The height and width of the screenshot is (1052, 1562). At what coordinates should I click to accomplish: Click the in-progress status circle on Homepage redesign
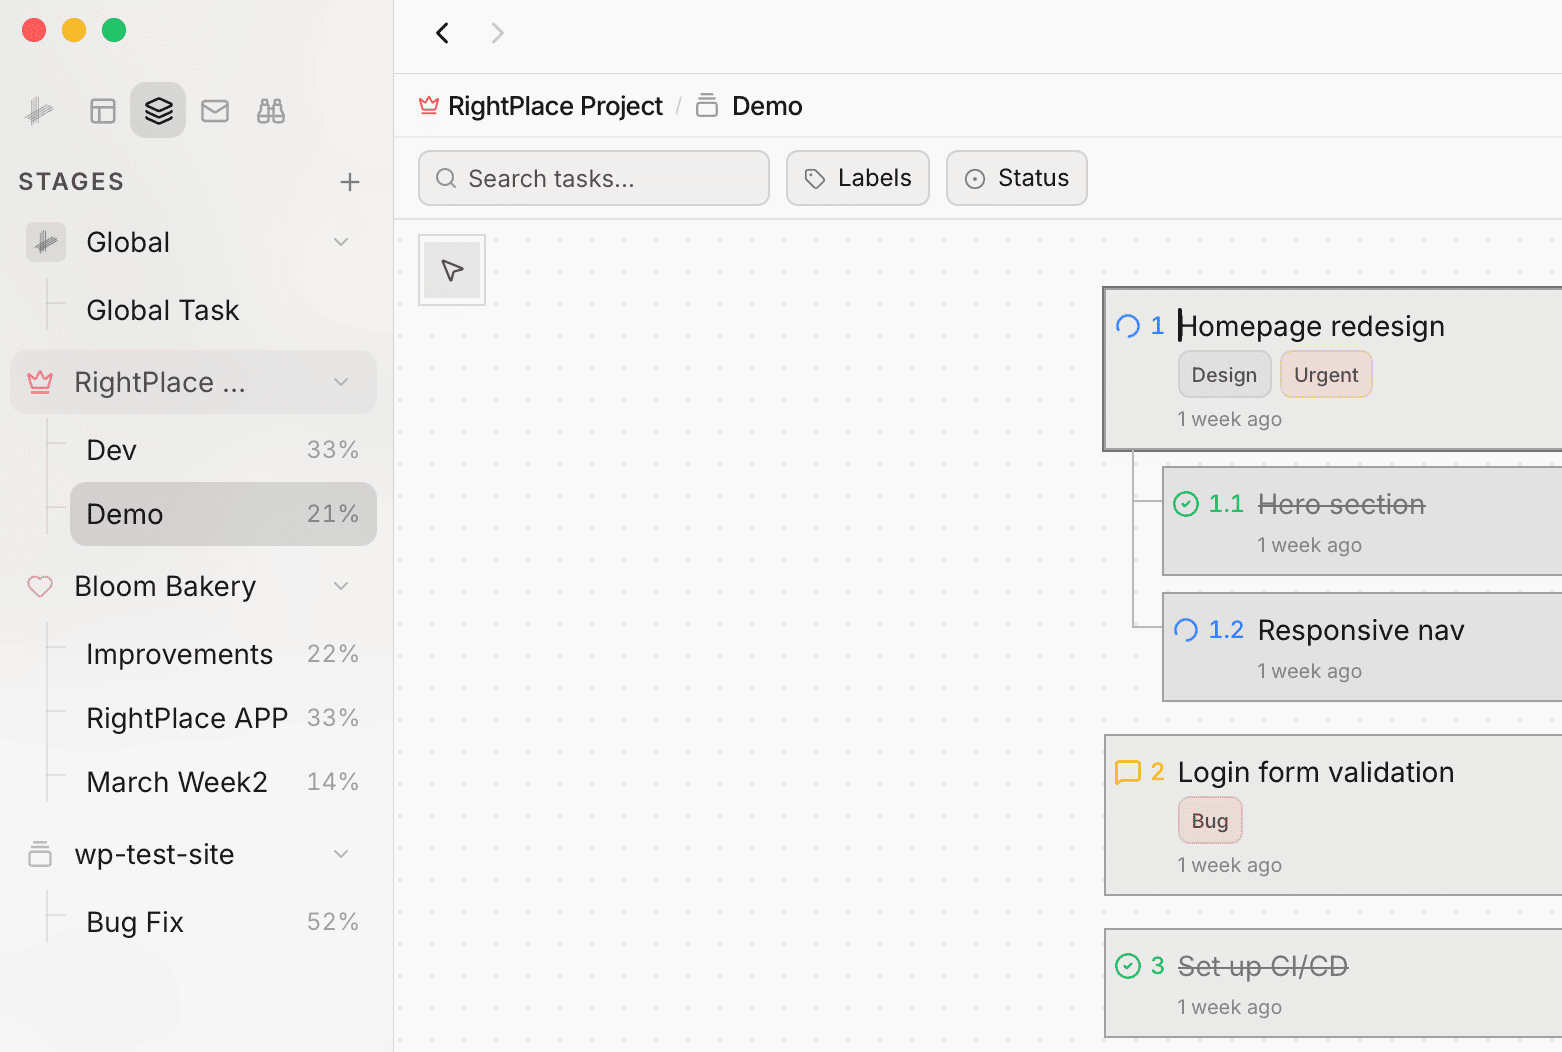pyautogui.click(x=1128, y=325)
